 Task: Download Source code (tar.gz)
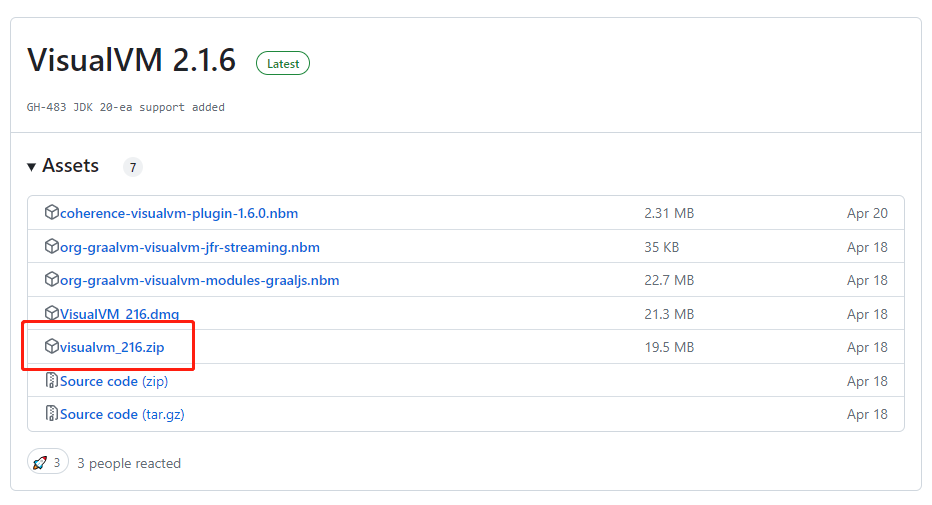pos(122,415)
